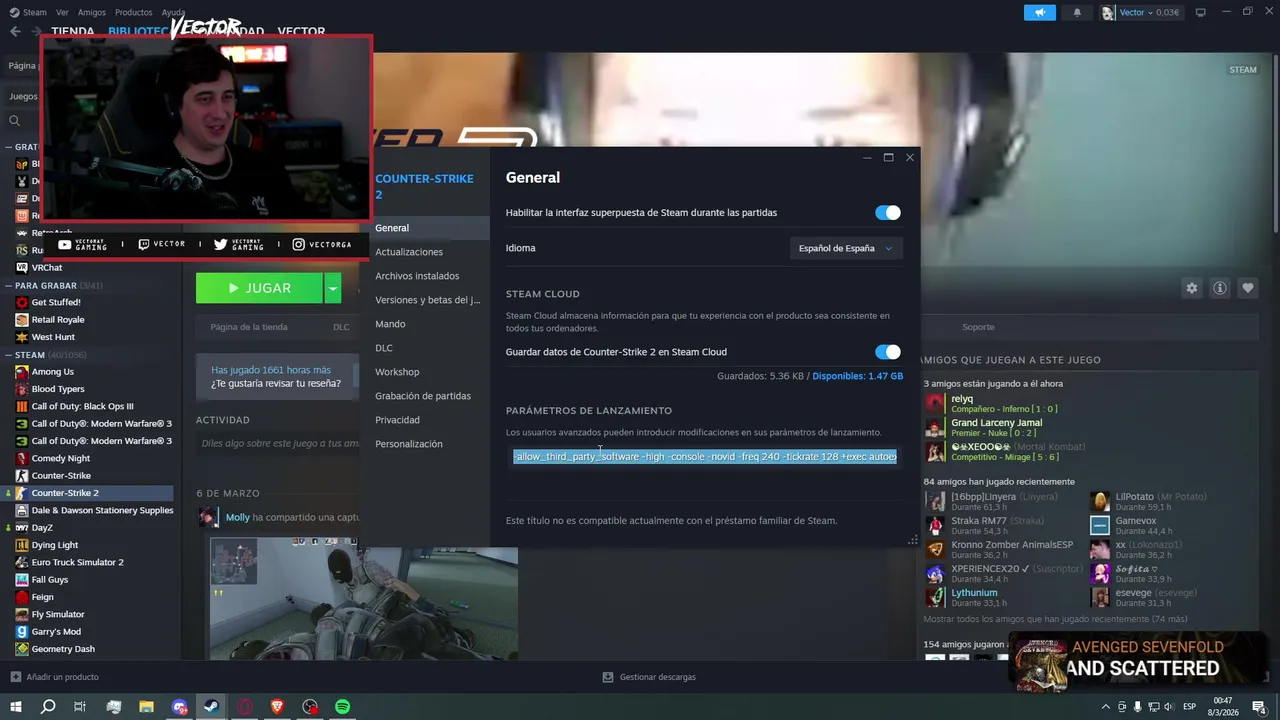Screen dimensions: 1280x720
Task: Select Call of Duty: Black Ops III
Action: [82, 406]
